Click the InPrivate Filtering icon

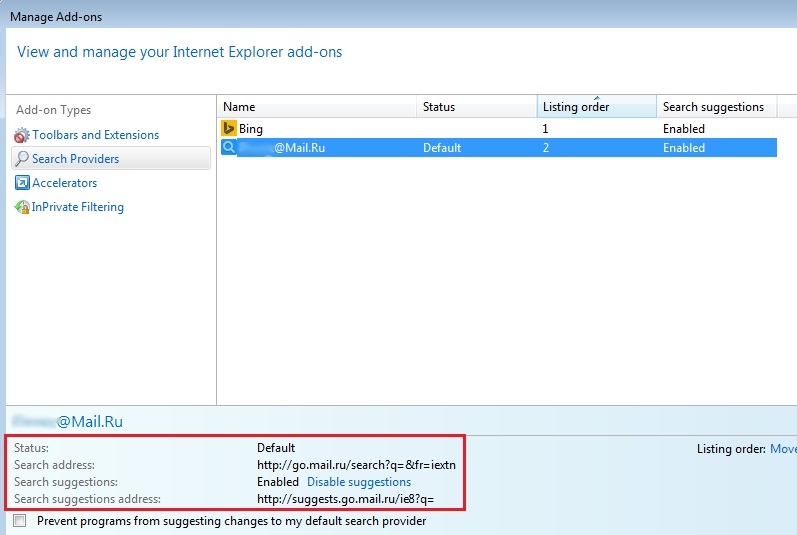(22, 207)
